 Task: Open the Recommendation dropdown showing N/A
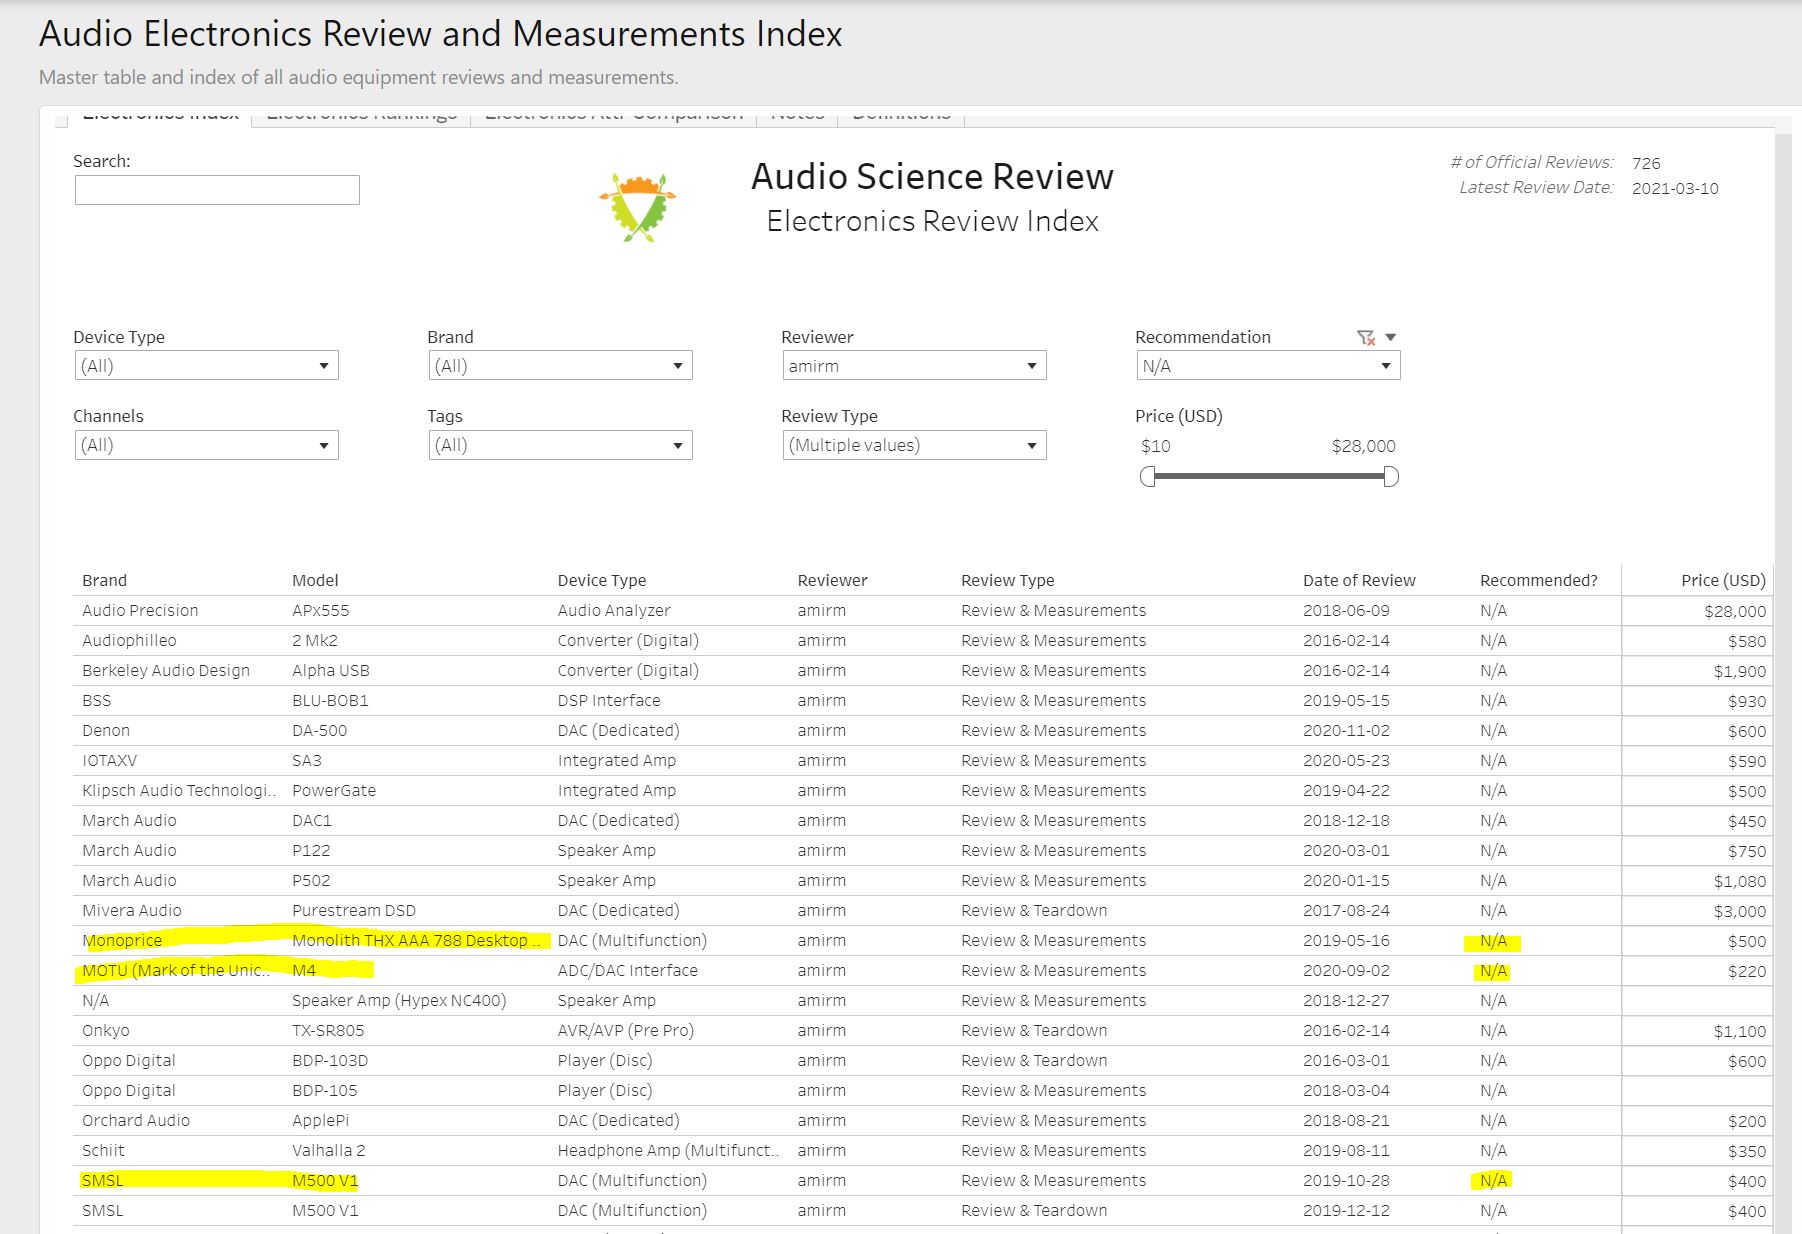1268,365
